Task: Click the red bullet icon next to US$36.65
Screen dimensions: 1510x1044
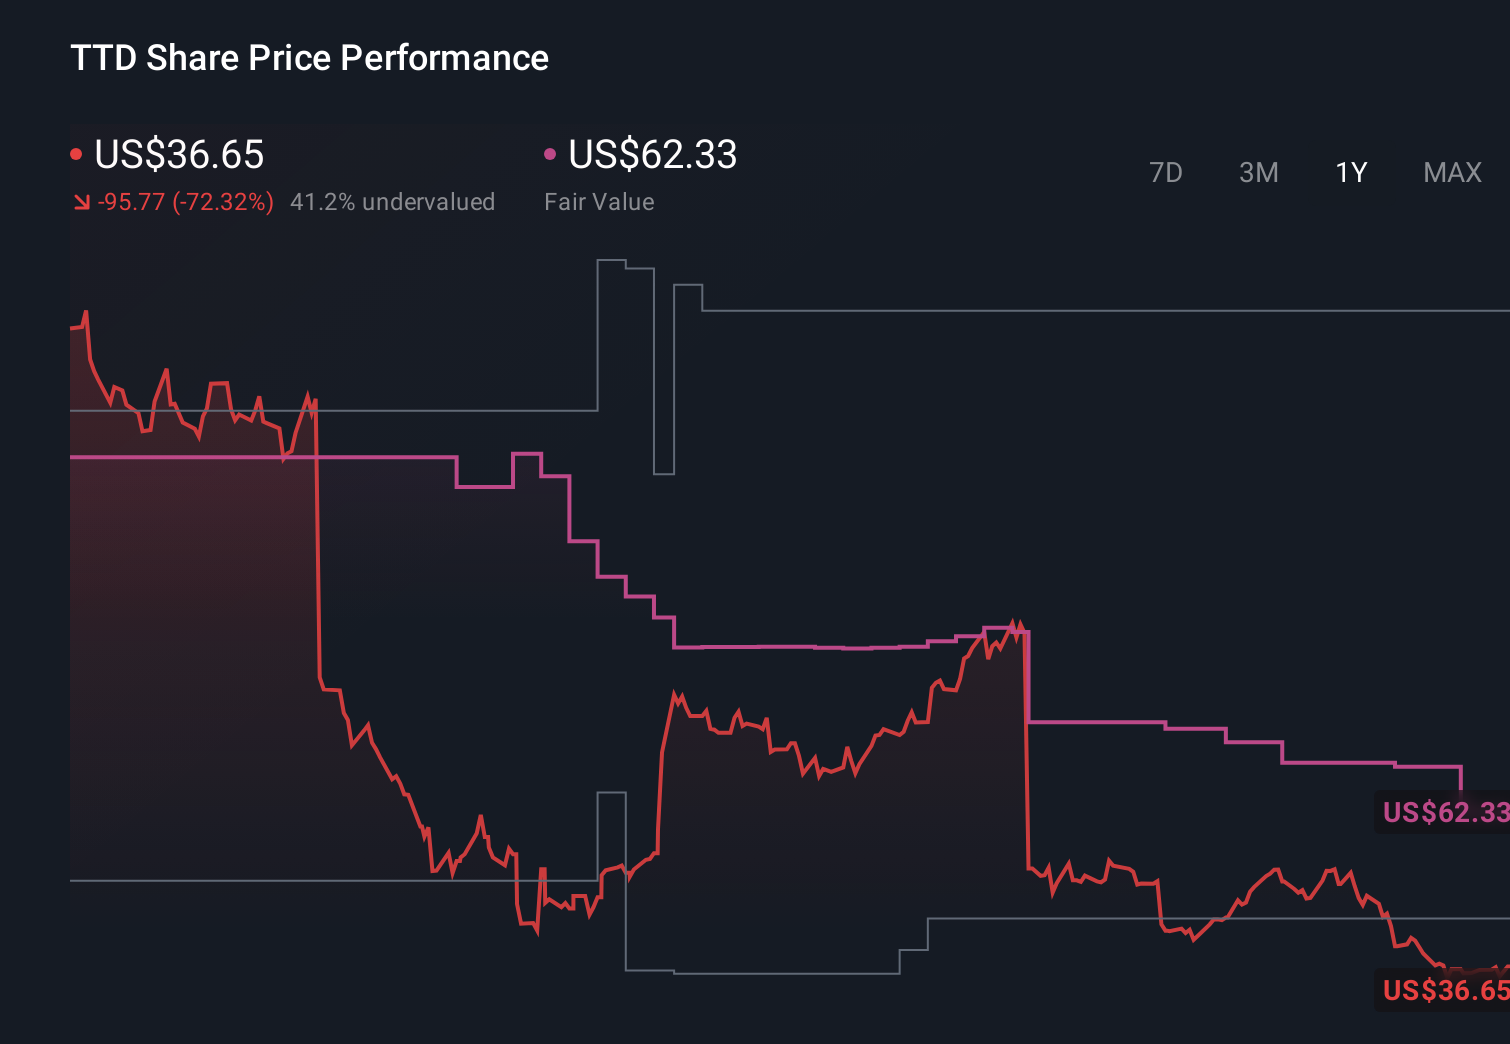Action: [x=76, y=153]
